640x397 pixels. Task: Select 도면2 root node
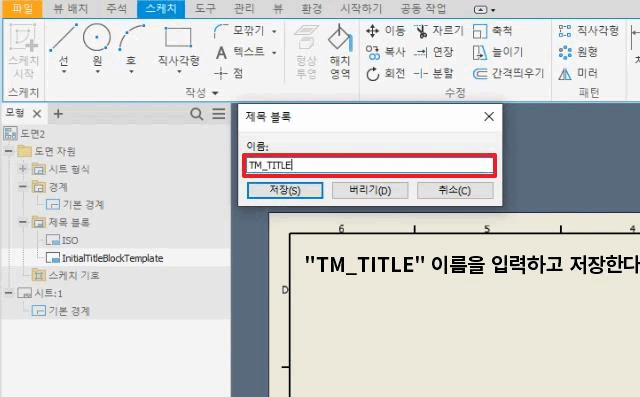coord(24,133)
